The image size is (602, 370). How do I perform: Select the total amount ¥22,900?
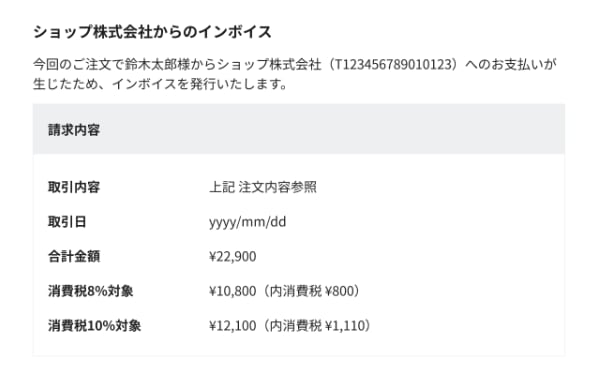click(x=233, y=256)
